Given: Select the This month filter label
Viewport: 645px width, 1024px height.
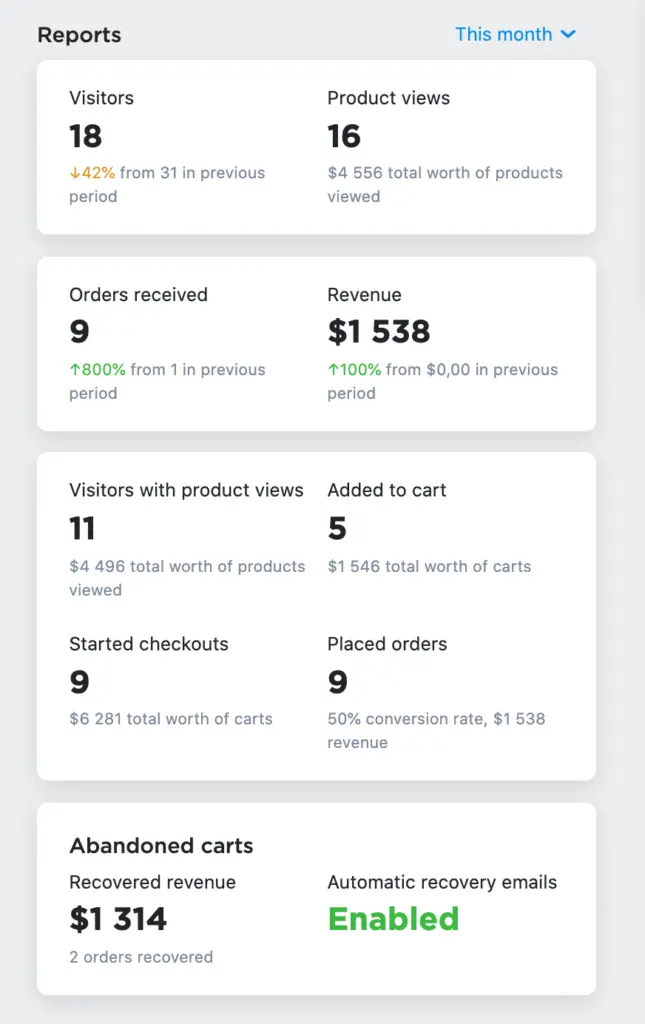Looking at the screenshot, I should (504, 34).
